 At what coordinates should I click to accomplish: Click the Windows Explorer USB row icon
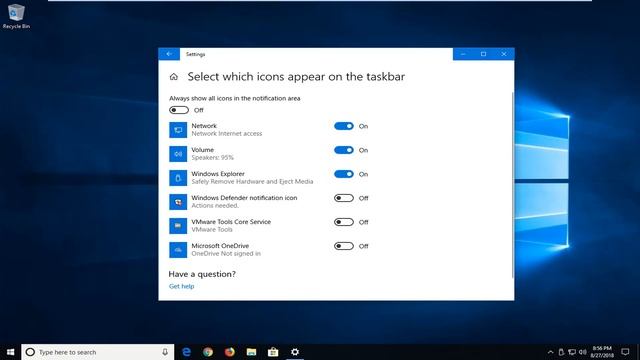pyautogui.click(x=178, y=178)
